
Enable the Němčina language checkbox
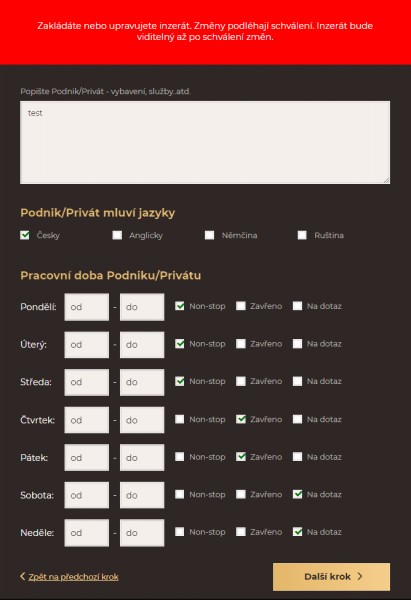click(209, 235)
